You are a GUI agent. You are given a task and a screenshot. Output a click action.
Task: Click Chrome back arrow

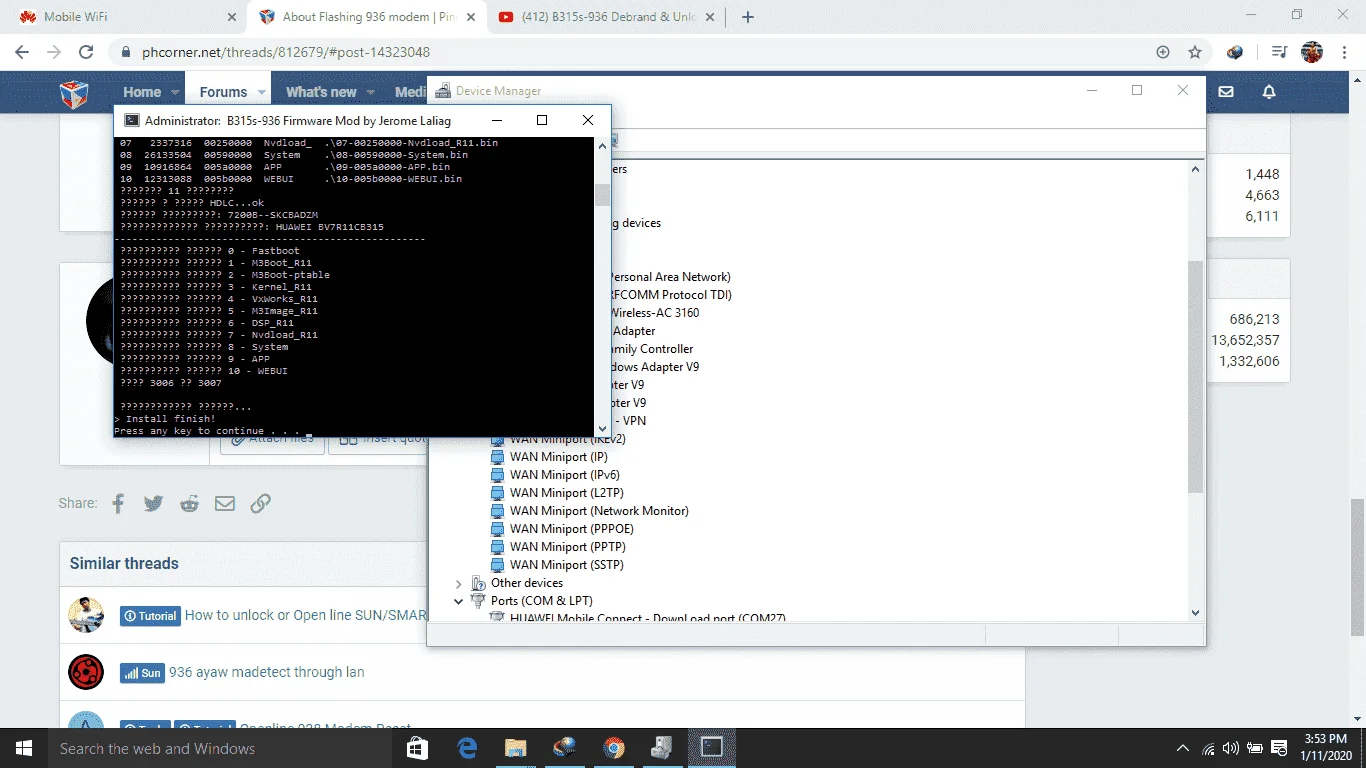coord(22,52)
